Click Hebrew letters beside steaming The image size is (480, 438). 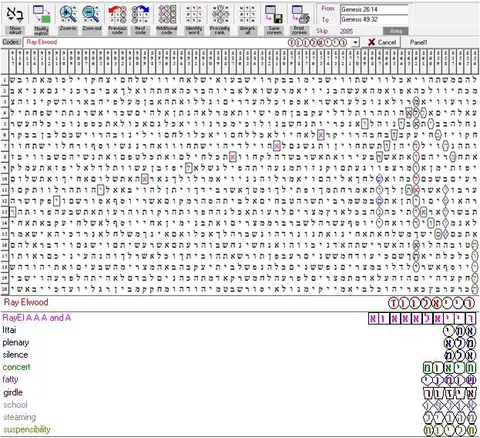(449, 418)
